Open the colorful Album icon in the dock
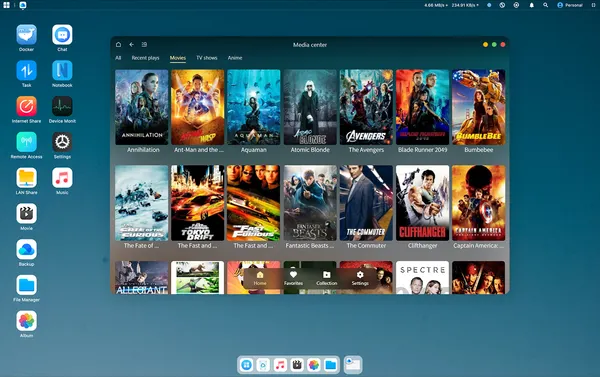The height and width of the screenshot is (377, 600). click(x=314, y=365)
